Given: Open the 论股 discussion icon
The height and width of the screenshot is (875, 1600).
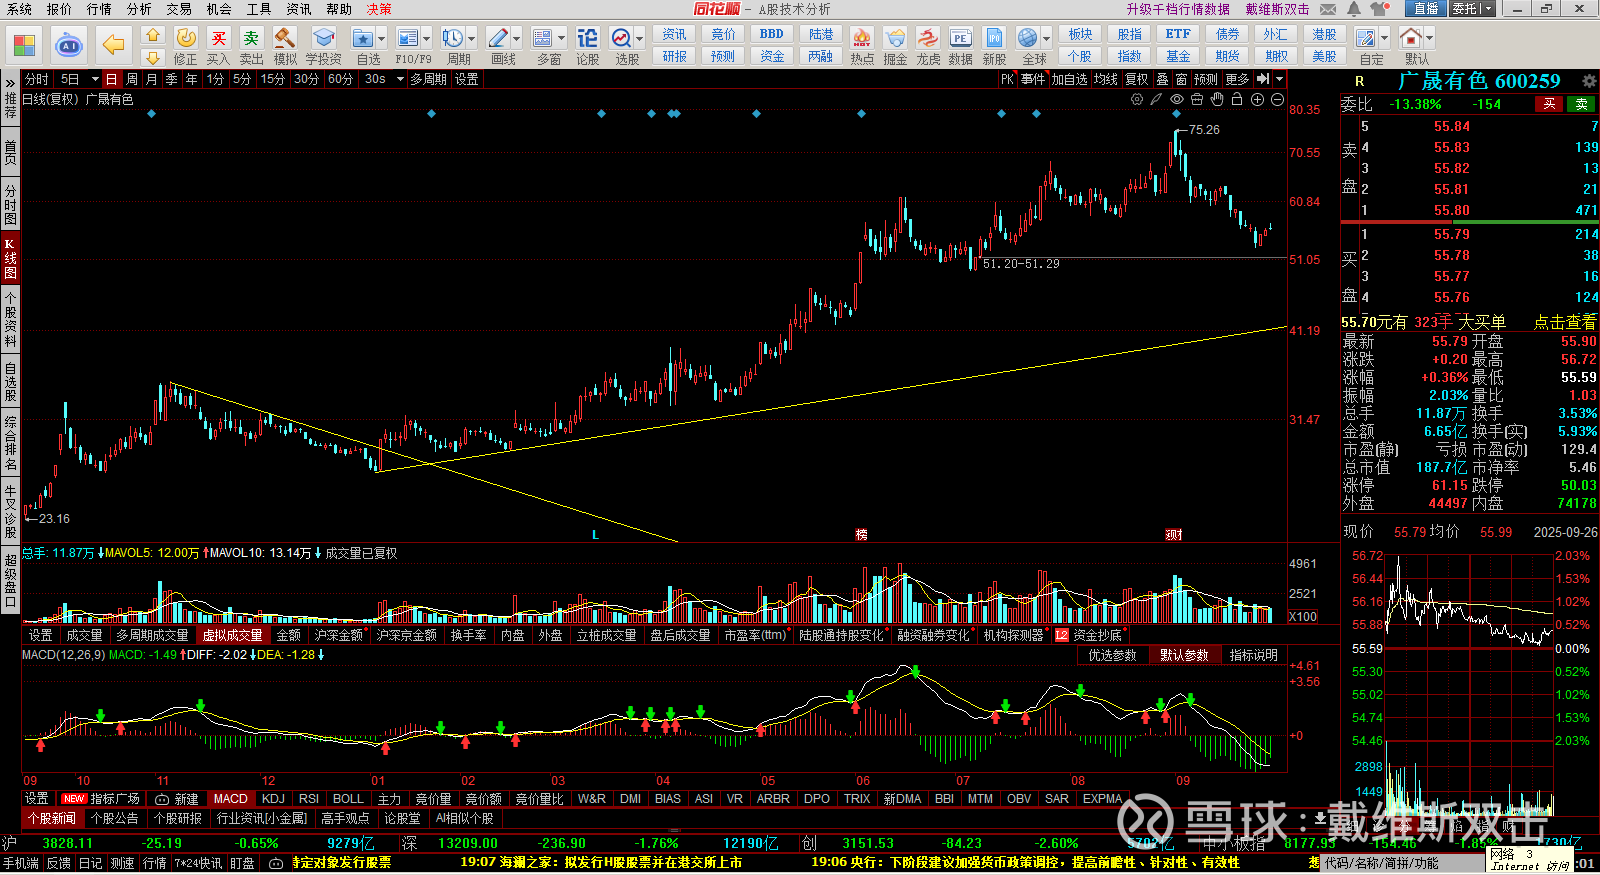Looking at the screenshot, I should point(587,45).
